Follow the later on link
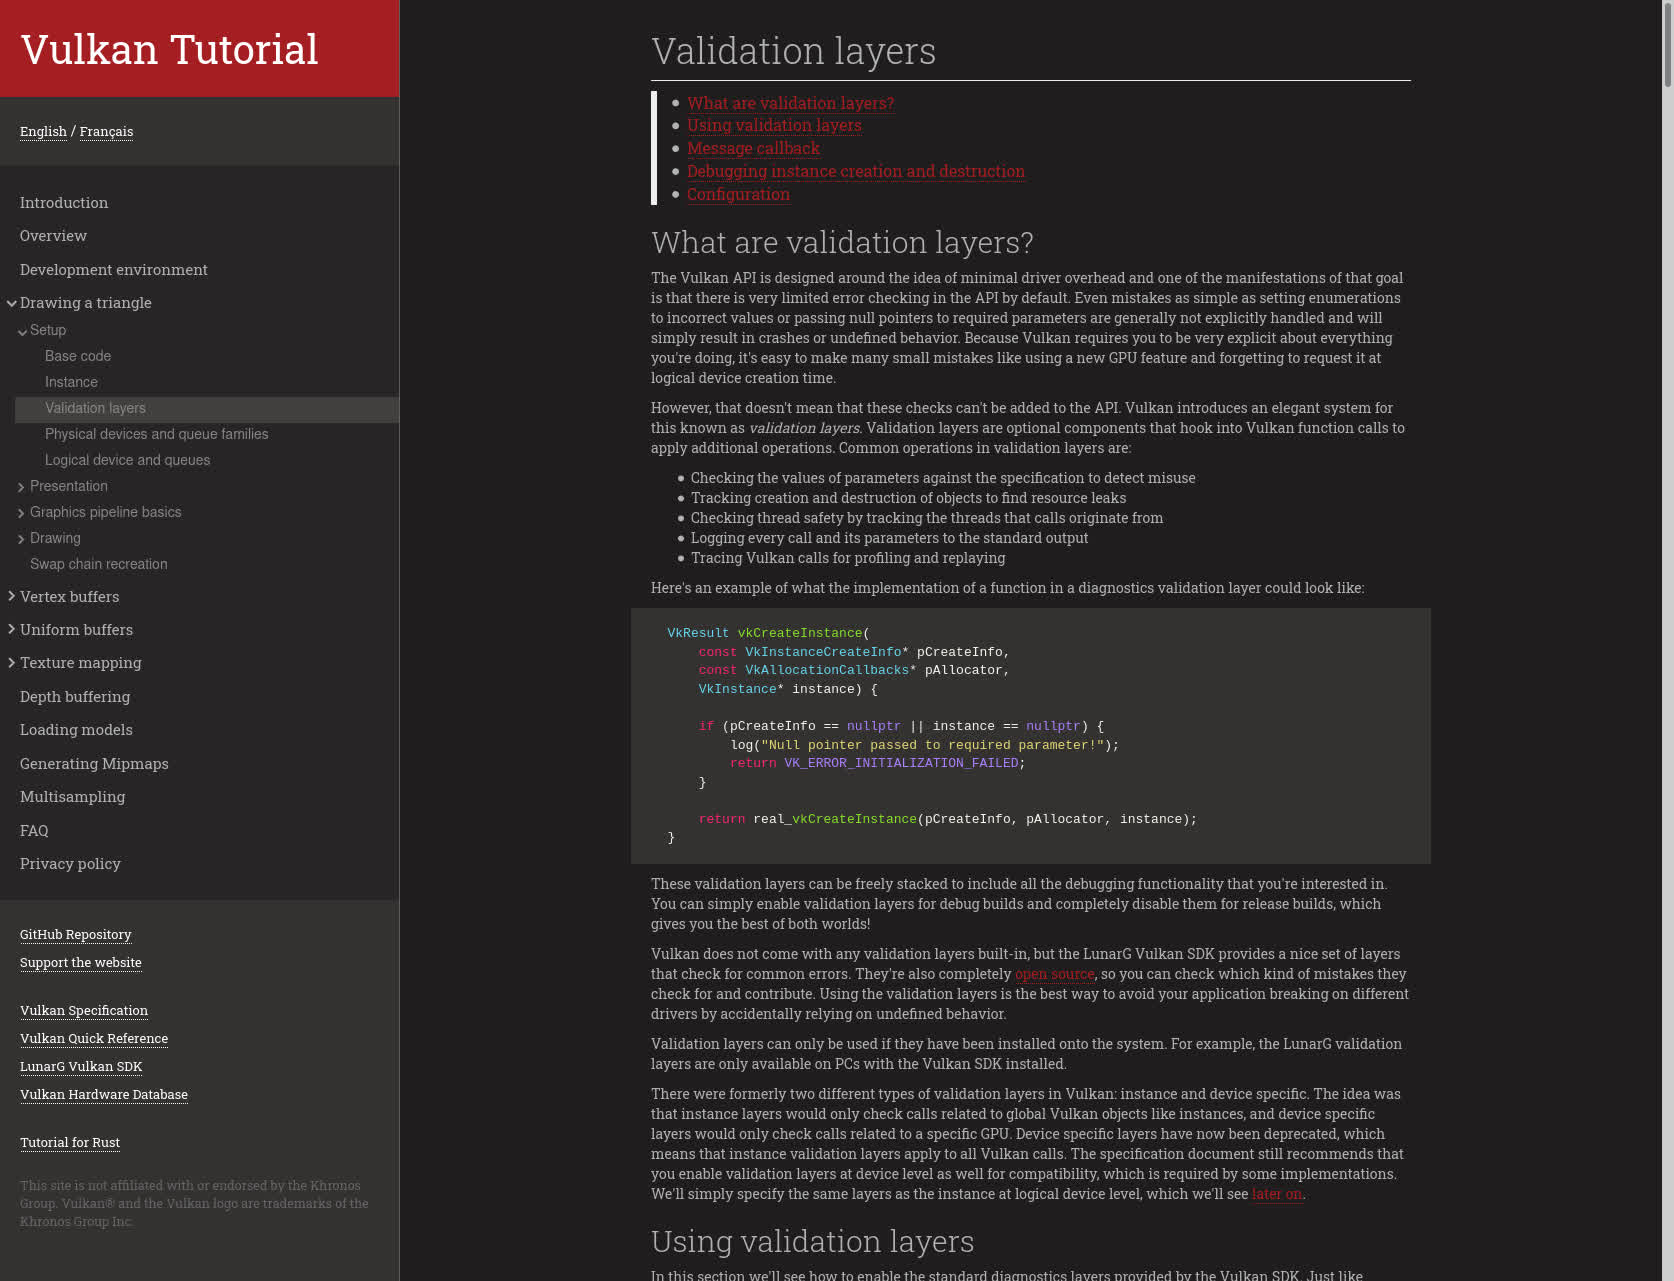 (x=1277, y=1194)
